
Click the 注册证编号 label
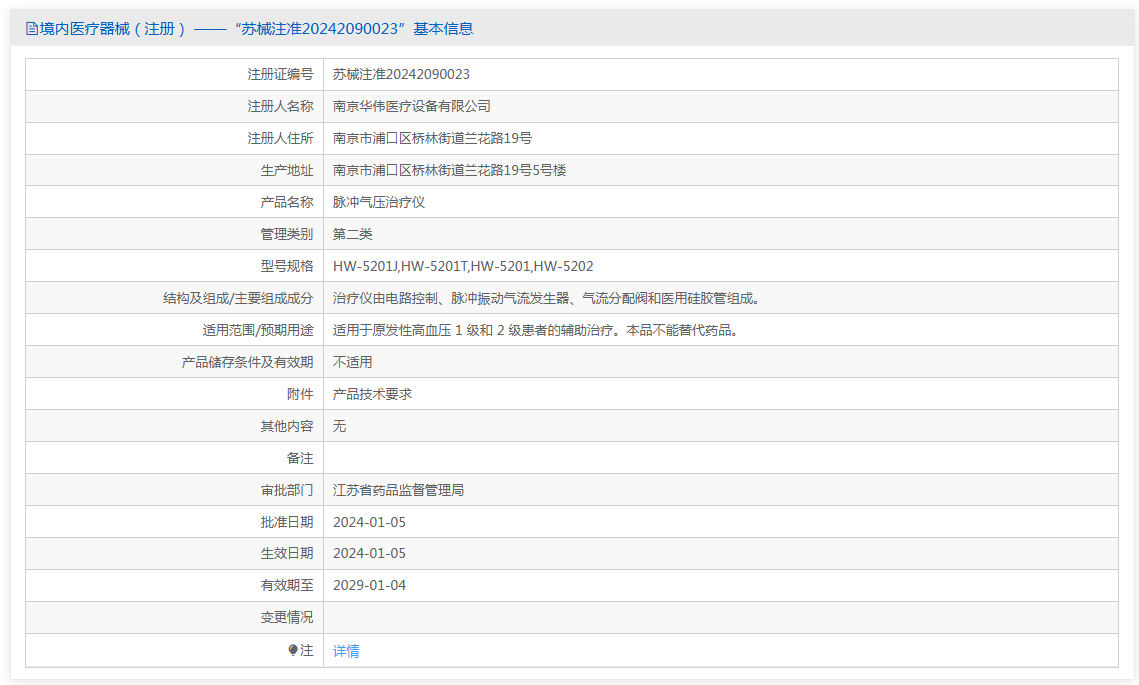pyautogui.click(x=280, y=74)
